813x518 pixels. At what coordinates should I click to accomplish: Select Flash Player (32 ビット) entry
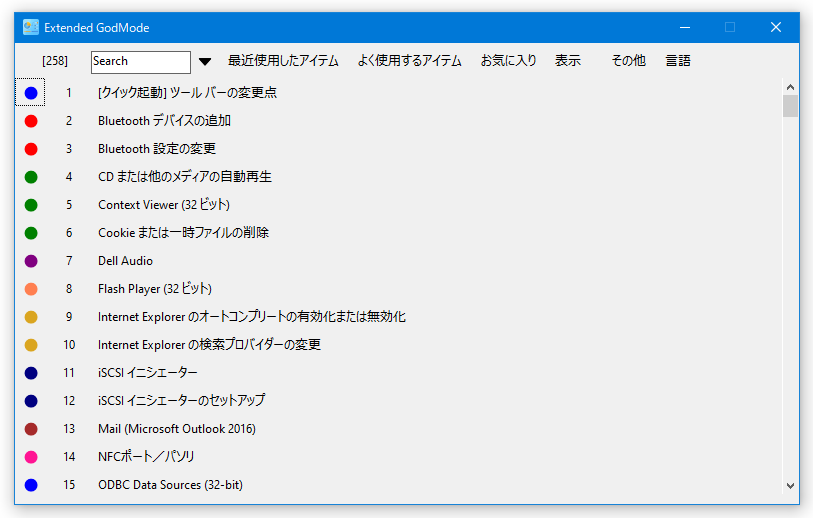(x=155, y=289)
